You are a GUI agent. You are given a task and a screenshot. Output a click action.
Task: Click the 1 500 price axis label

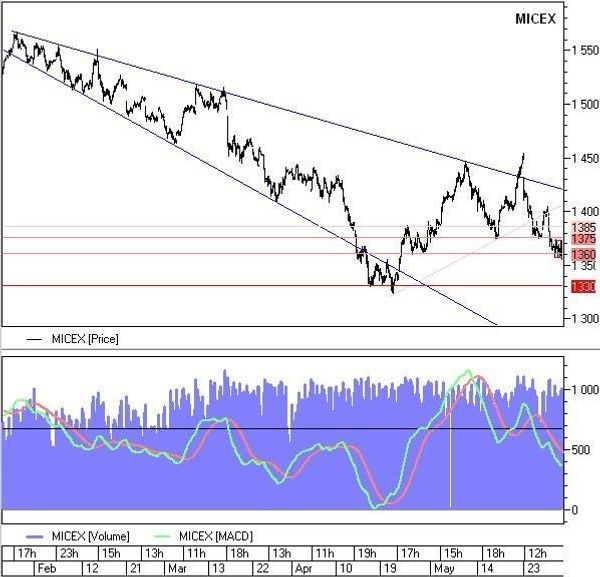coord(584,104)
